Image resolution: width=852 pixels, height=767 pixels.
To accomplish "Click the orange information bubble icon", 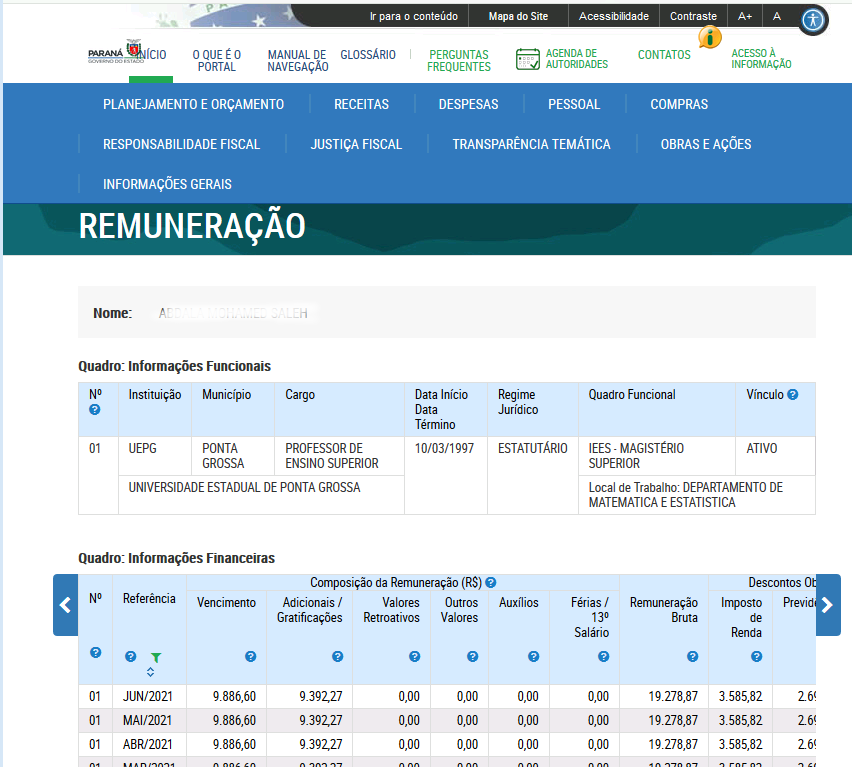I will [710, 37].
